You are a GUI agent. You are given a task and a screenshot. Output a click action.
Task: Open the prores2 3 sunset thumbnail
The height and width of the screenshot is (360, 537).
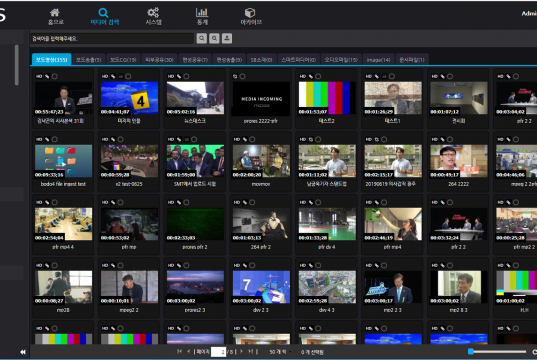pos(195,287)
